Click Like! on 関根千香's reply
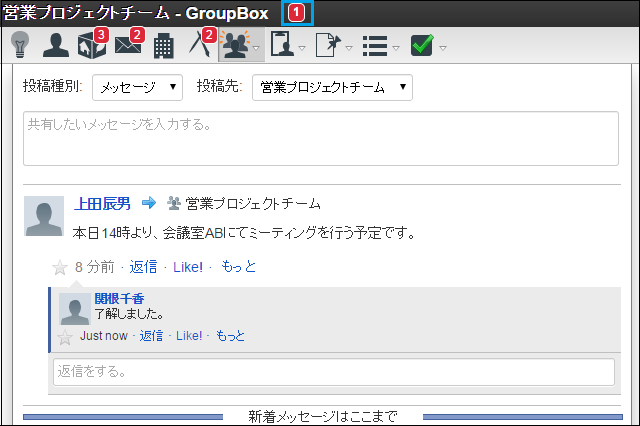This screenshot has width=640, height=426. pyautogui.click(x=189, y=336)
